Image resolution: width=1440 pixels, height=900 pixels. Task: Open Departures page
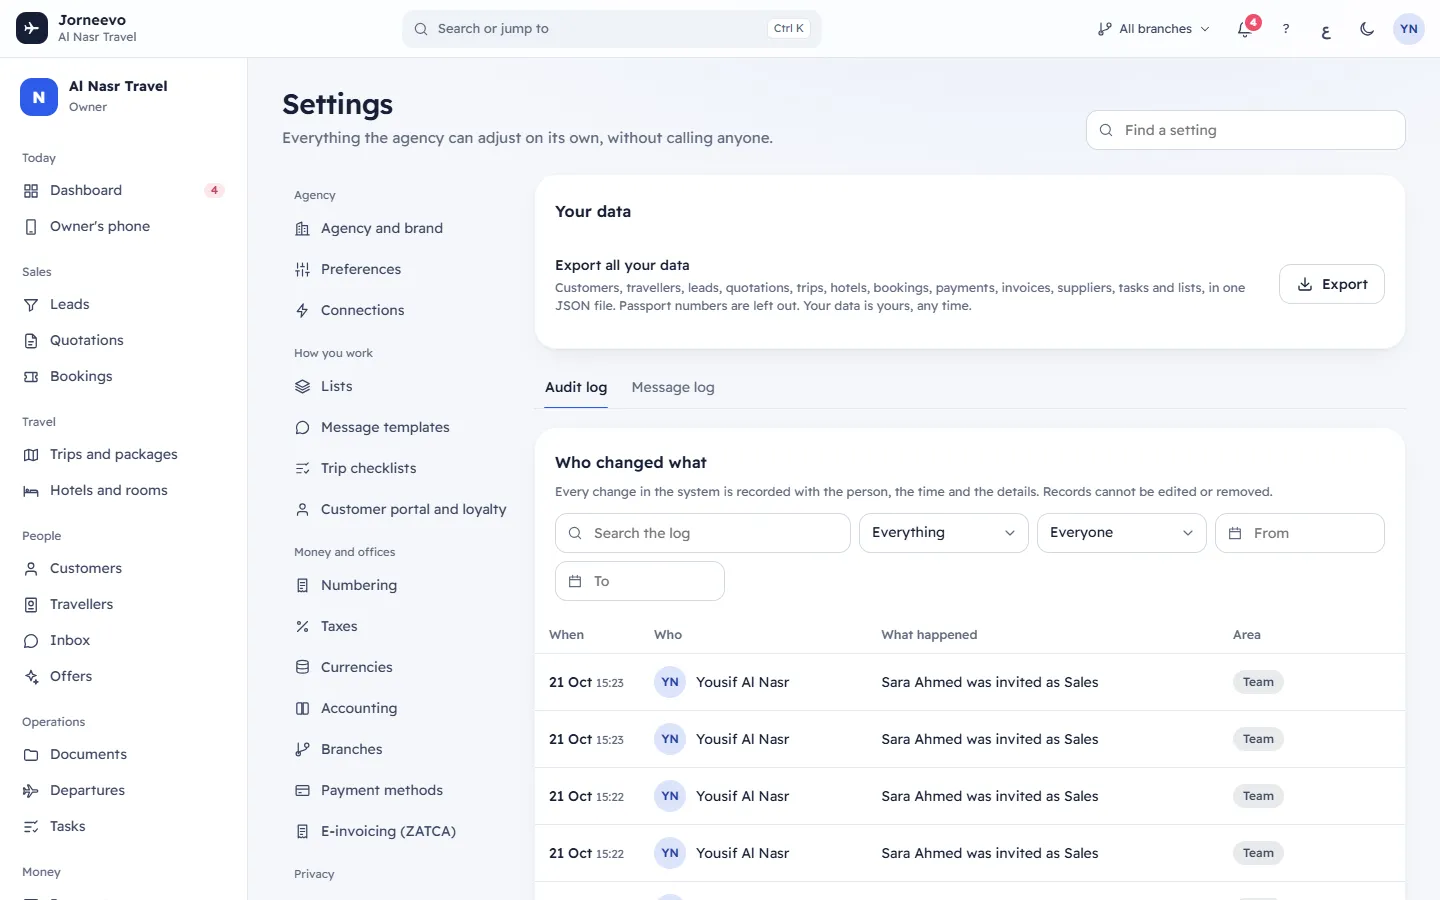124,790
